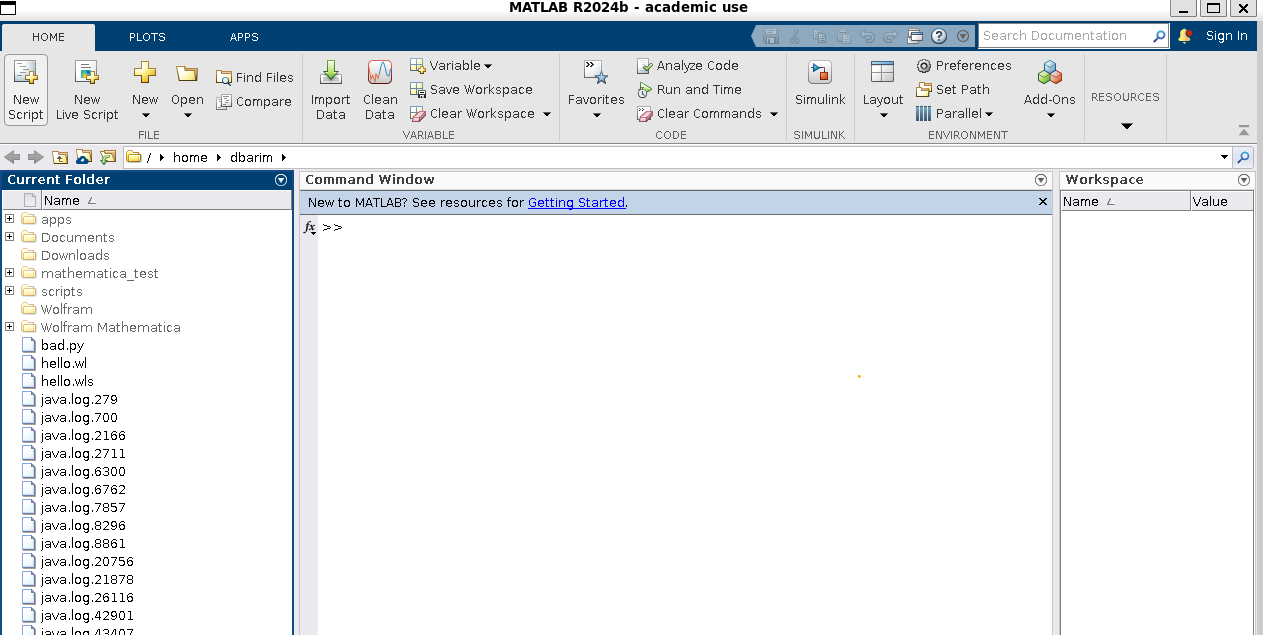Open the address bar history dropdown
This screenshot has width=1263, height=635.
click(x=1225, y=157)
